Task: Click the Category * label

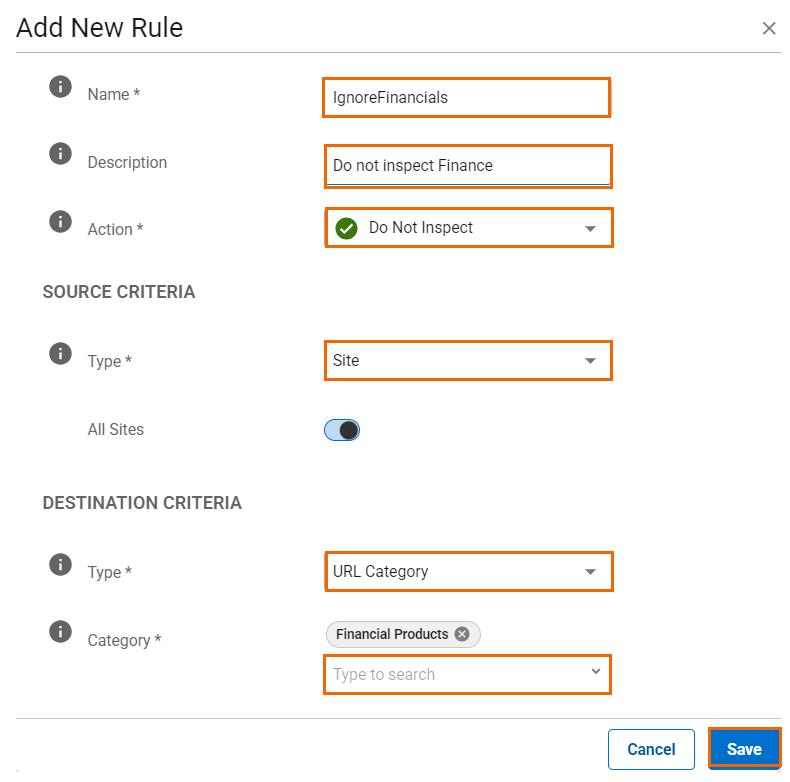Action: (124, 640)
